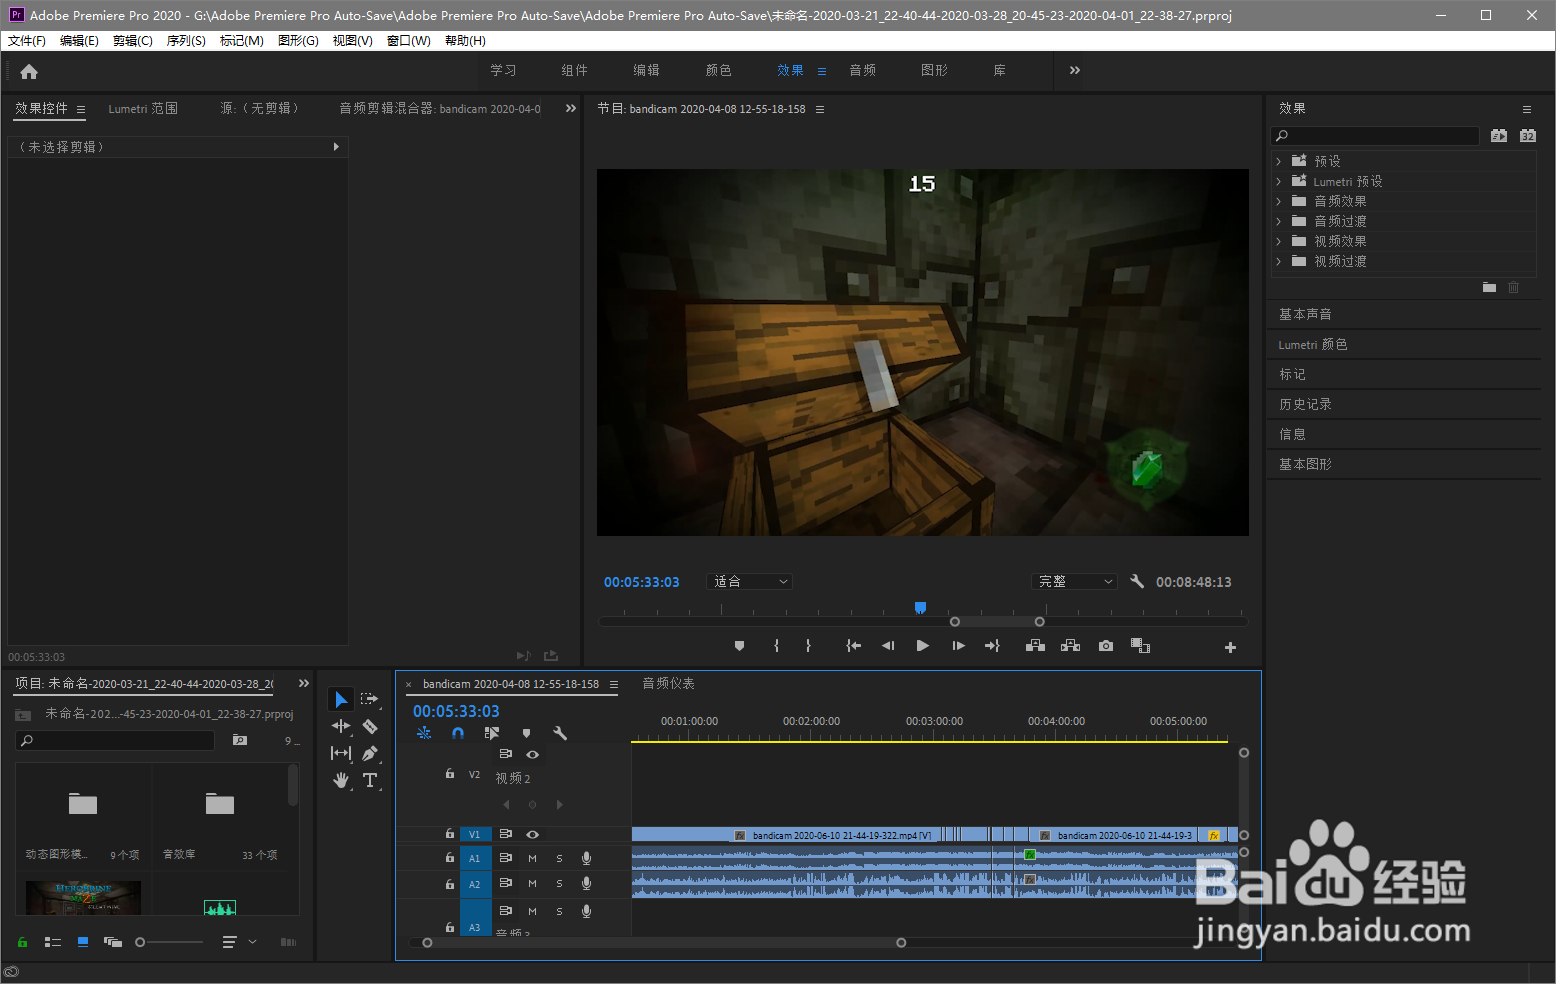The height and width of the screenshot is (984, 1556).
Task: Select the Type tool
Action: [370, 780]
